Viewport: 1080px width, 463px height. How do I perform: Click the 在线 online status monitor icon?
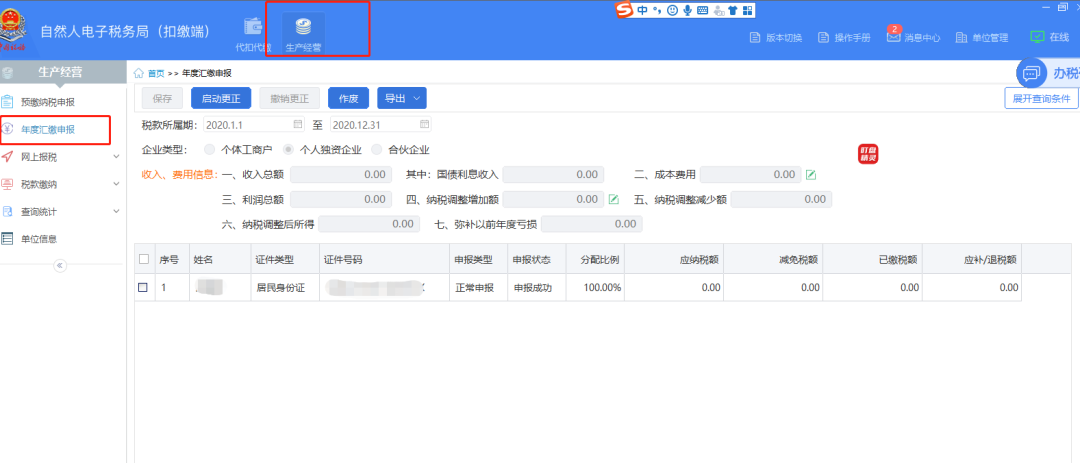[1037, 37]
